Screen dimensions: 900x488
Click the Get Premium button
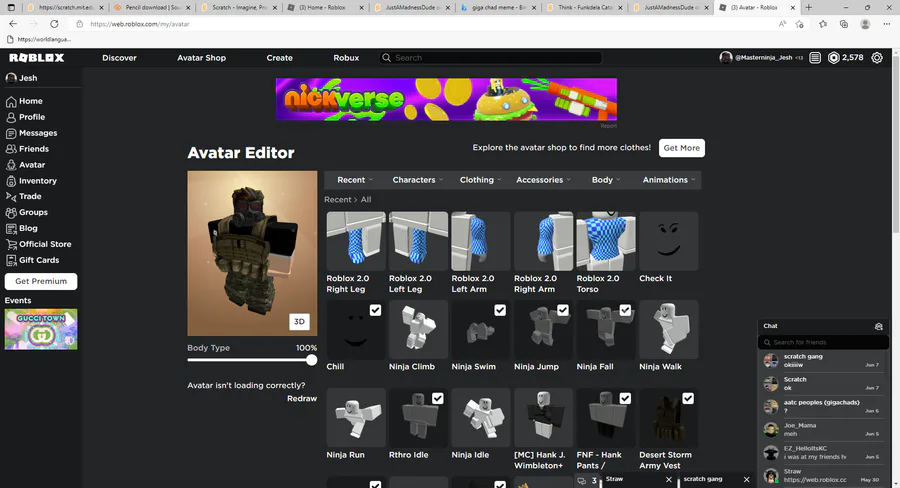[41, 281]
